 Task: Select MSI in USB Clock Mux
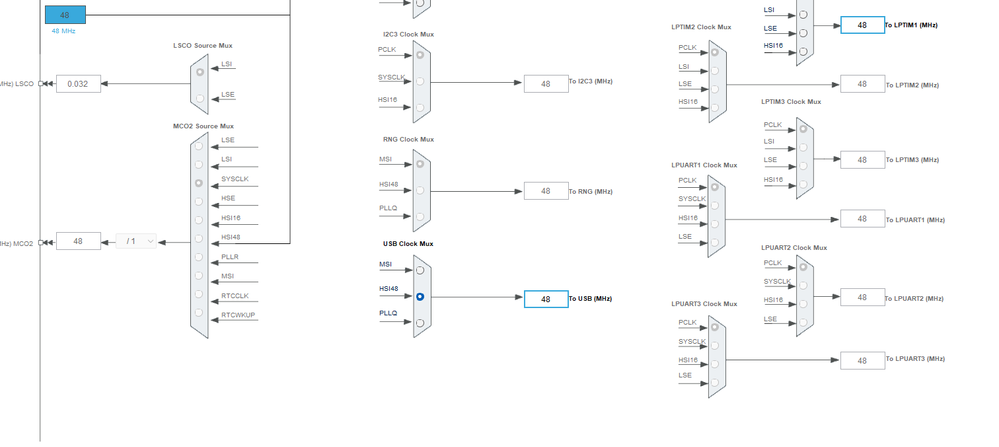click(x=420, y=271)
